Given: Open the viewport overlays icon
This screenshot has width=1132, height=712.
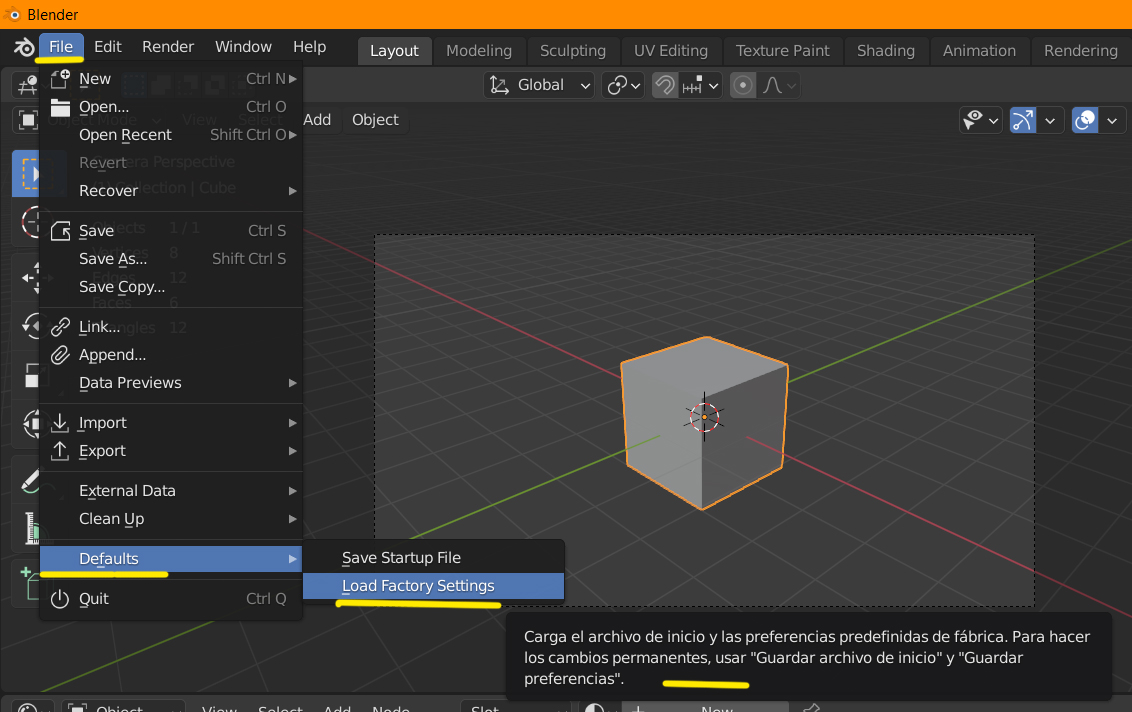Looking at the screenshot, I should [x=1084, y=120].
